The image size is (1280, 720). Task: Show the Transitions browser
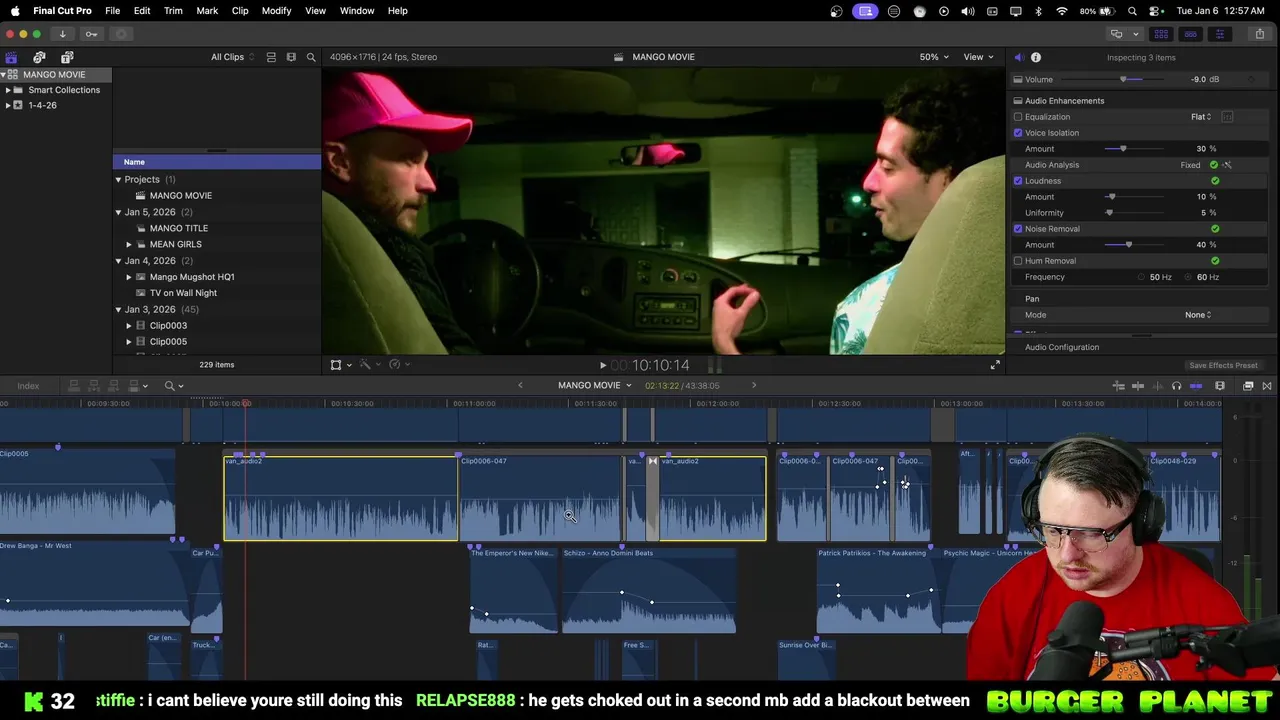(x=1267, y=386)
